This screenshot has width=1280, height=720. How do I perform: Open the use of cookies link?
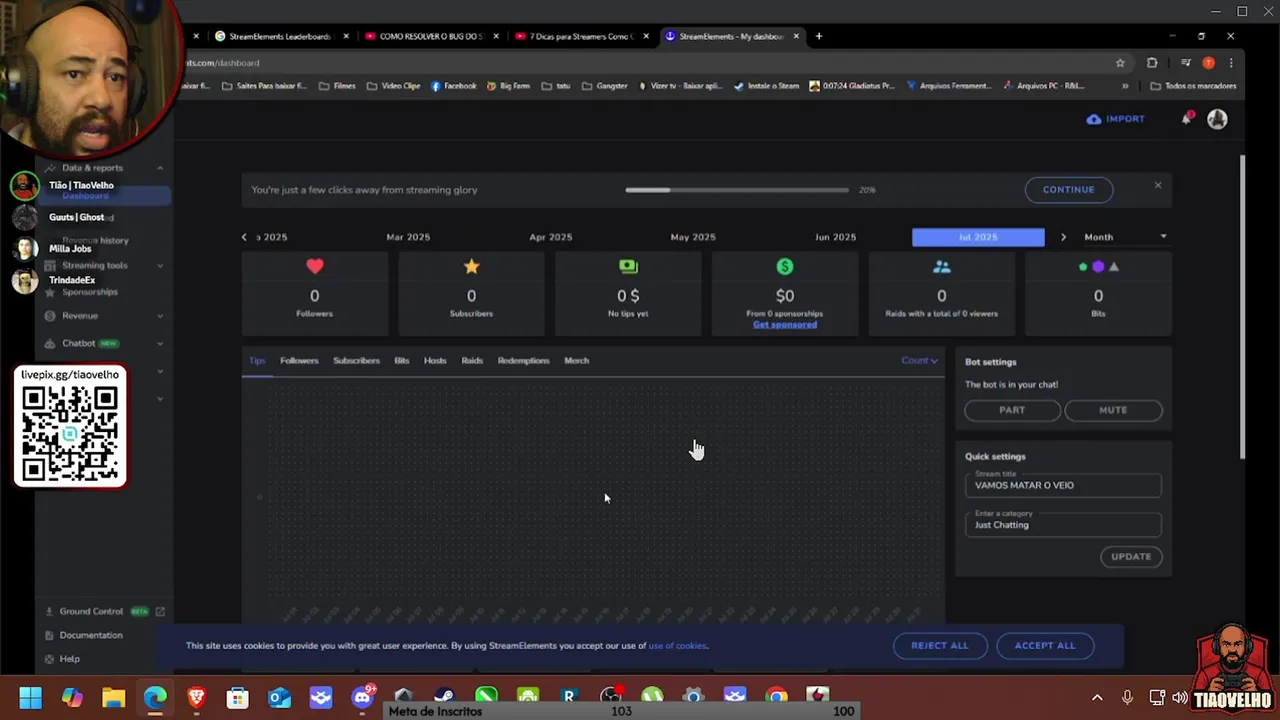pyautogui.click(x=677, y=646)
